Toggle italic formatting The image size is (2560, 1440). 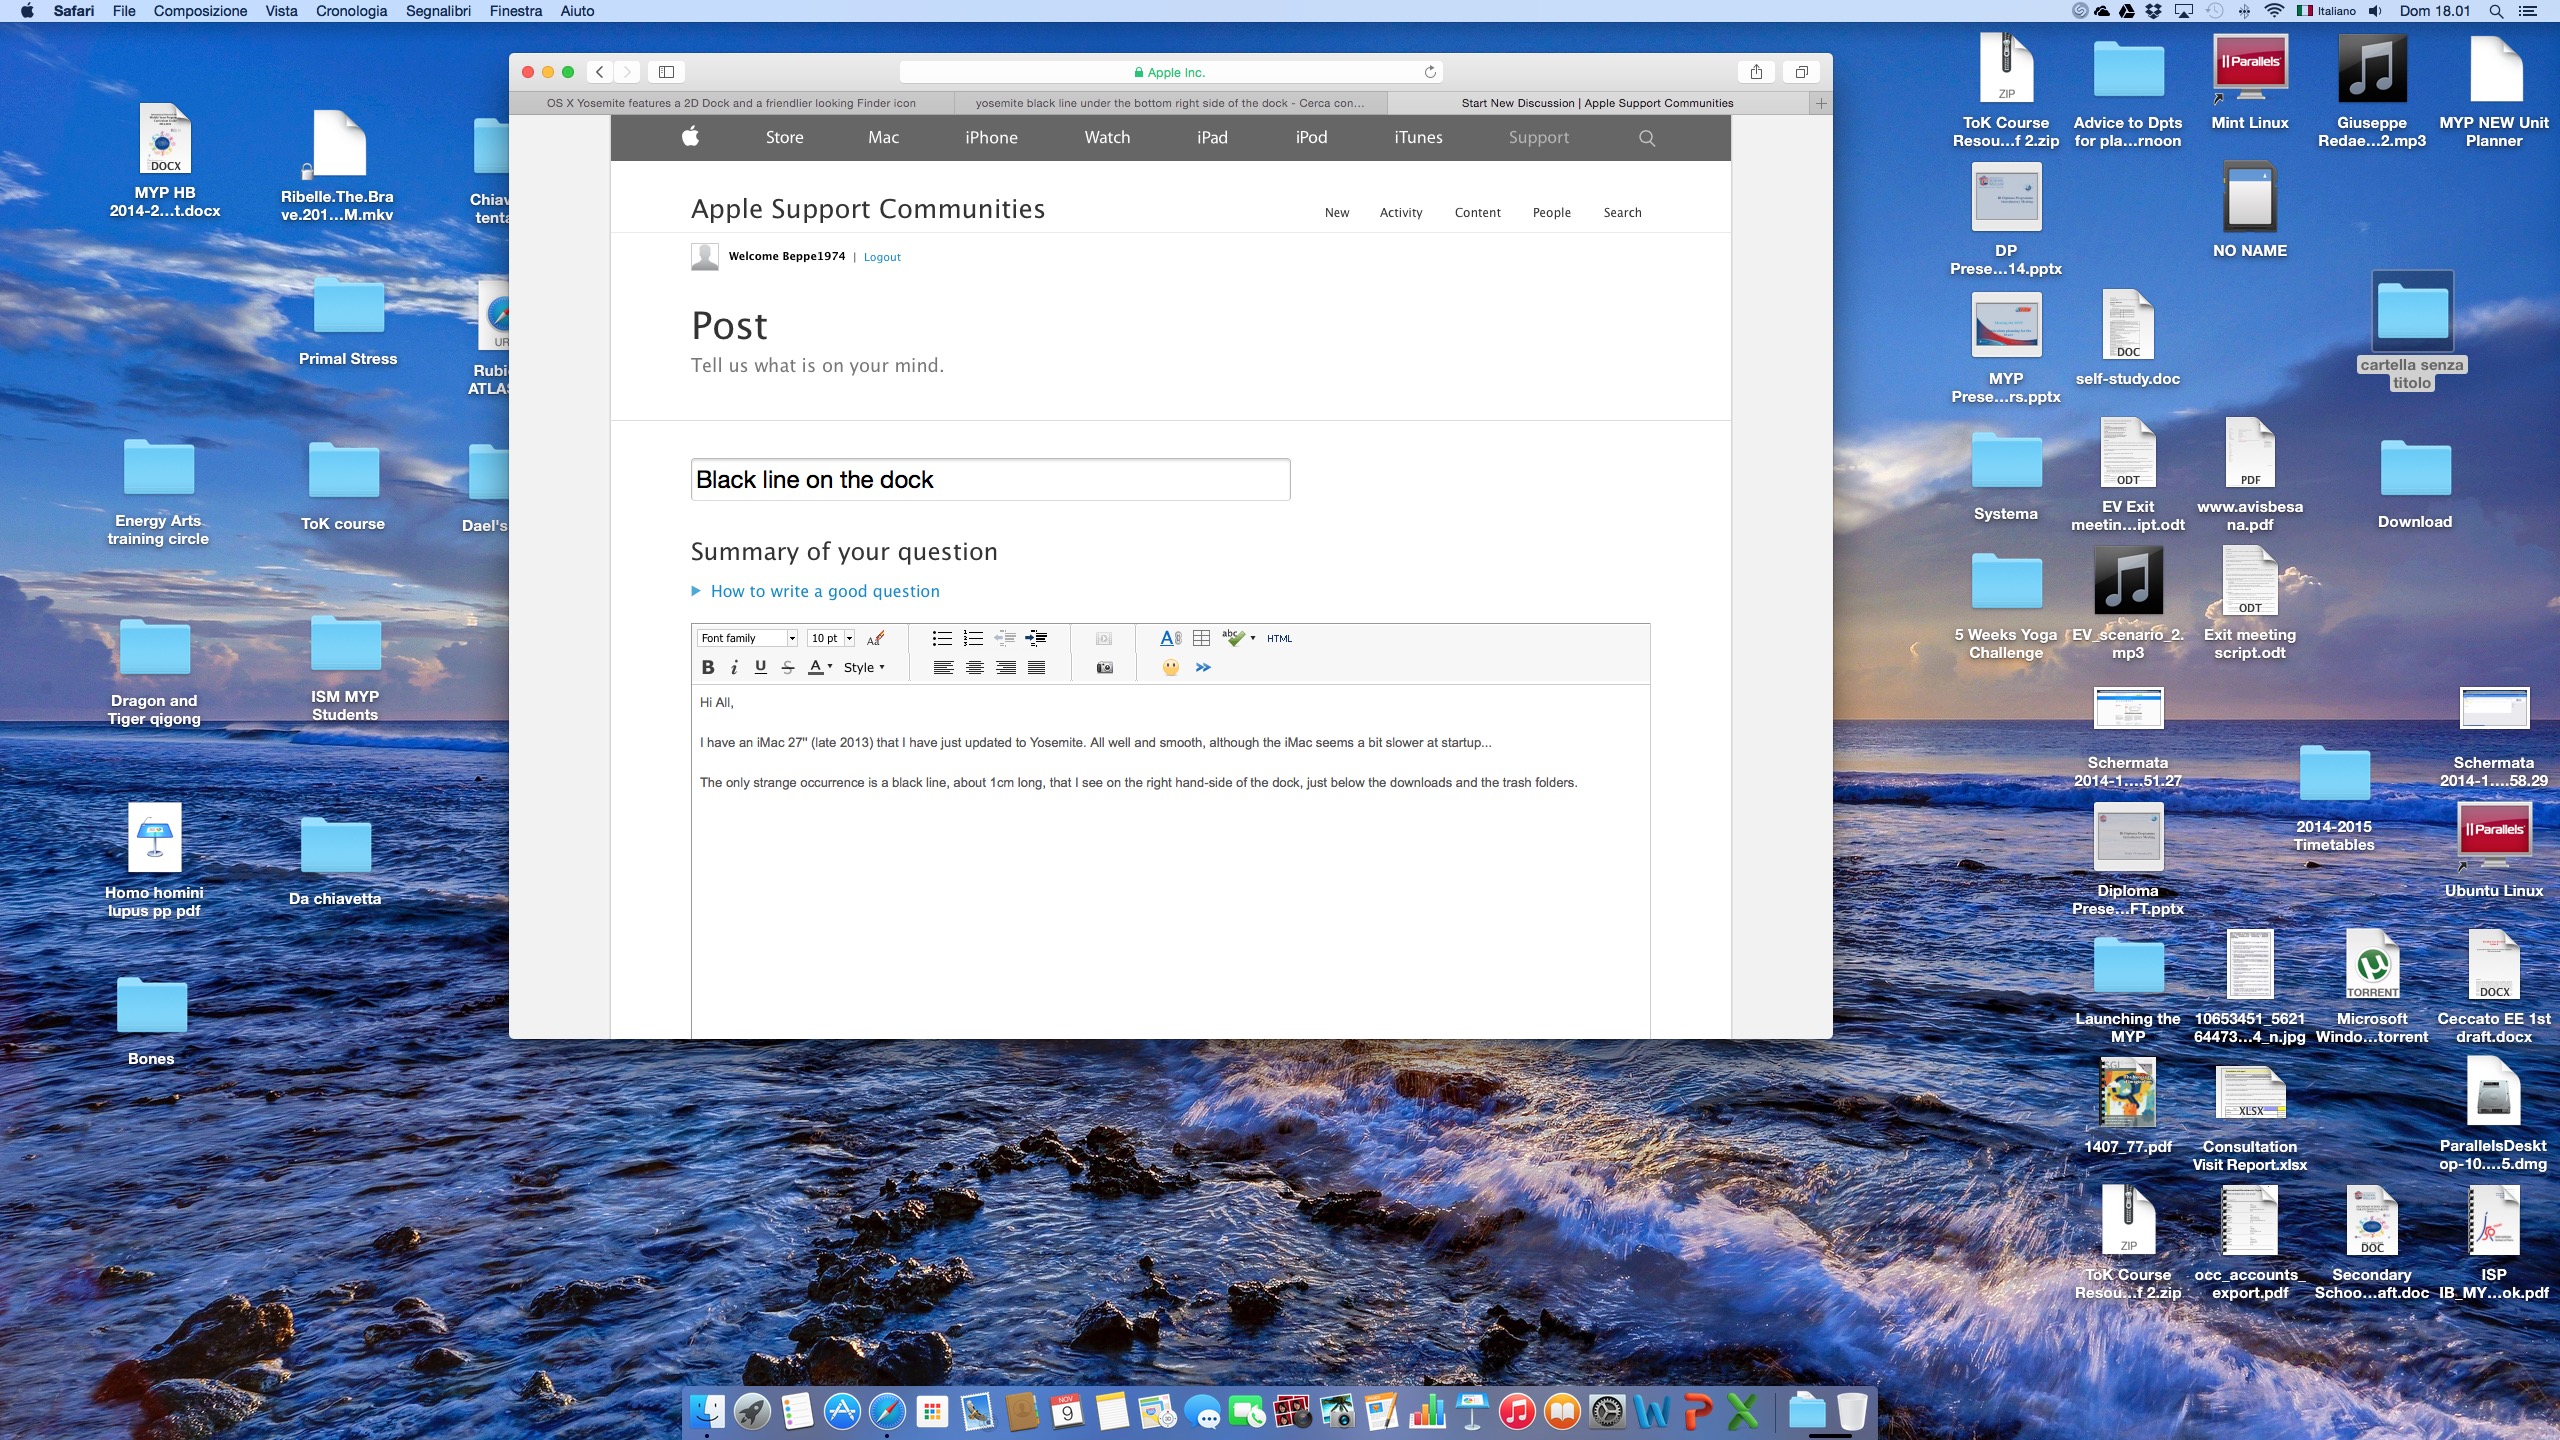[x=734, y=668]
